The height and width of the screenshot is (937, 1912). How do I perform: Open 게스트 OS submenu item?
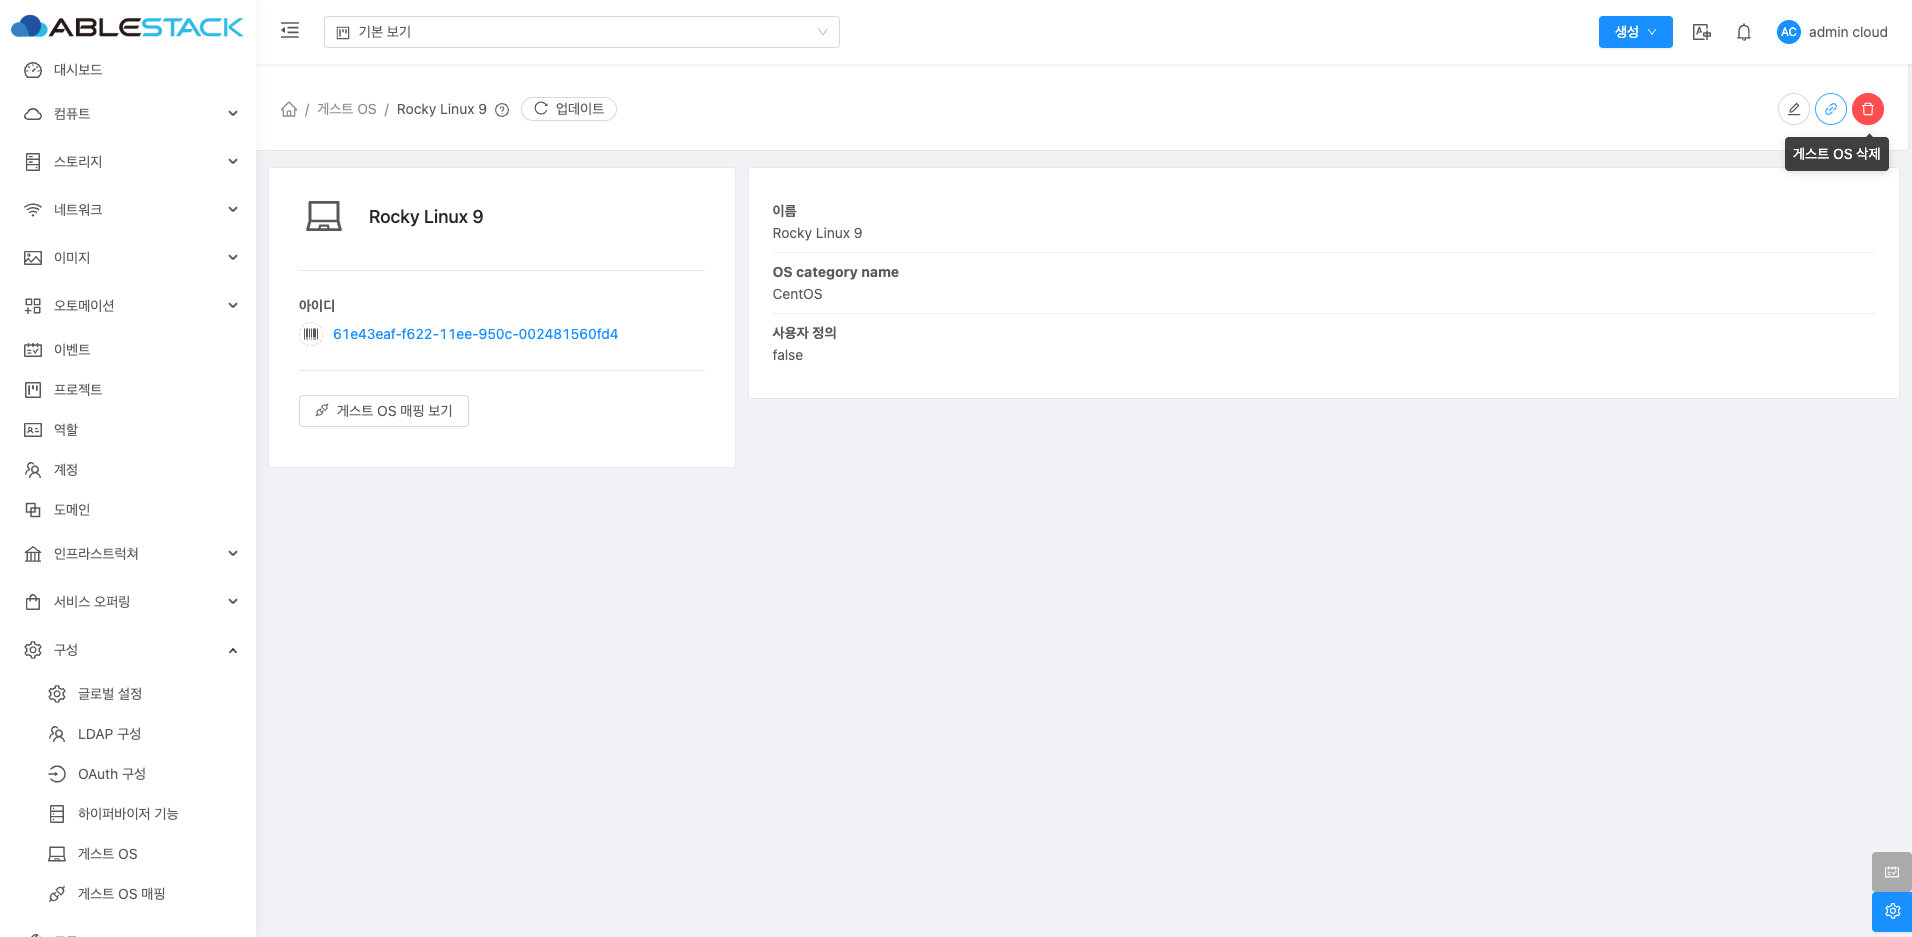(128, 854)
